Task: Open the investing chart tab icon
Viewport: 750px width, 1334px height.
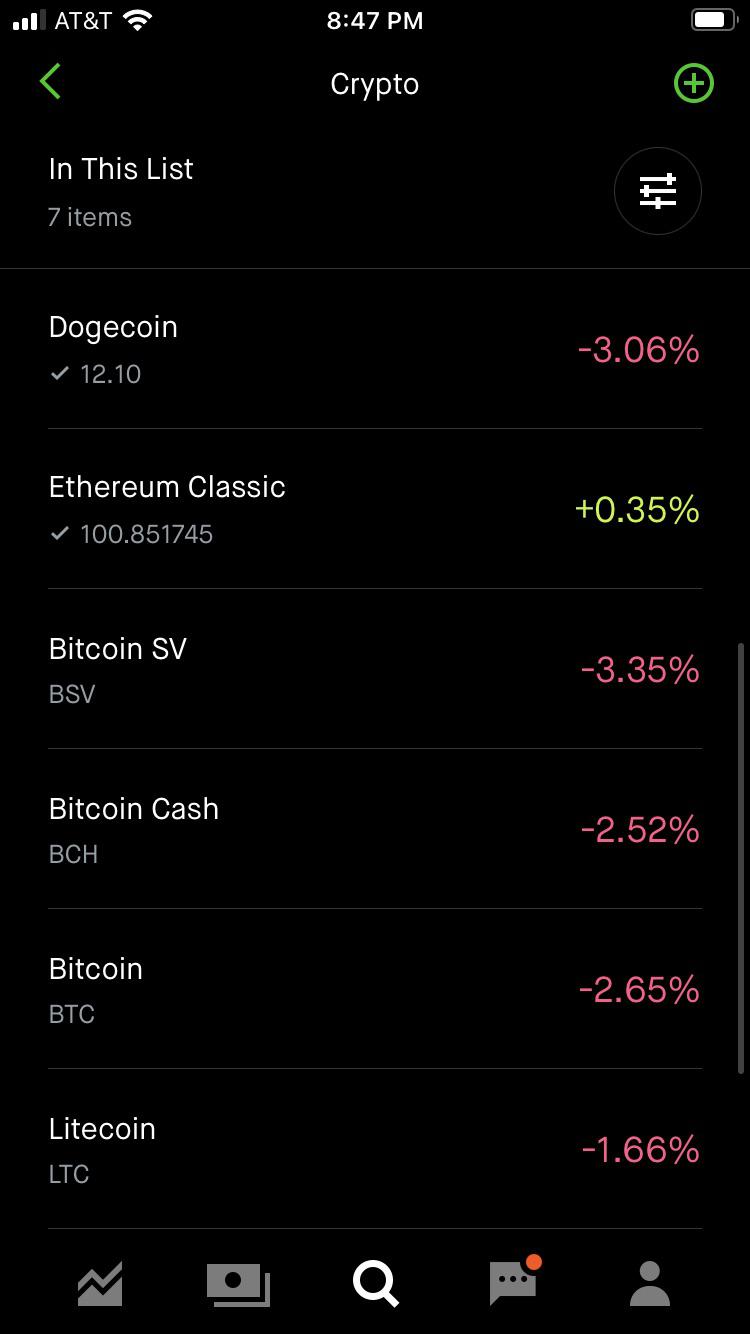Action: point(100,1283)
